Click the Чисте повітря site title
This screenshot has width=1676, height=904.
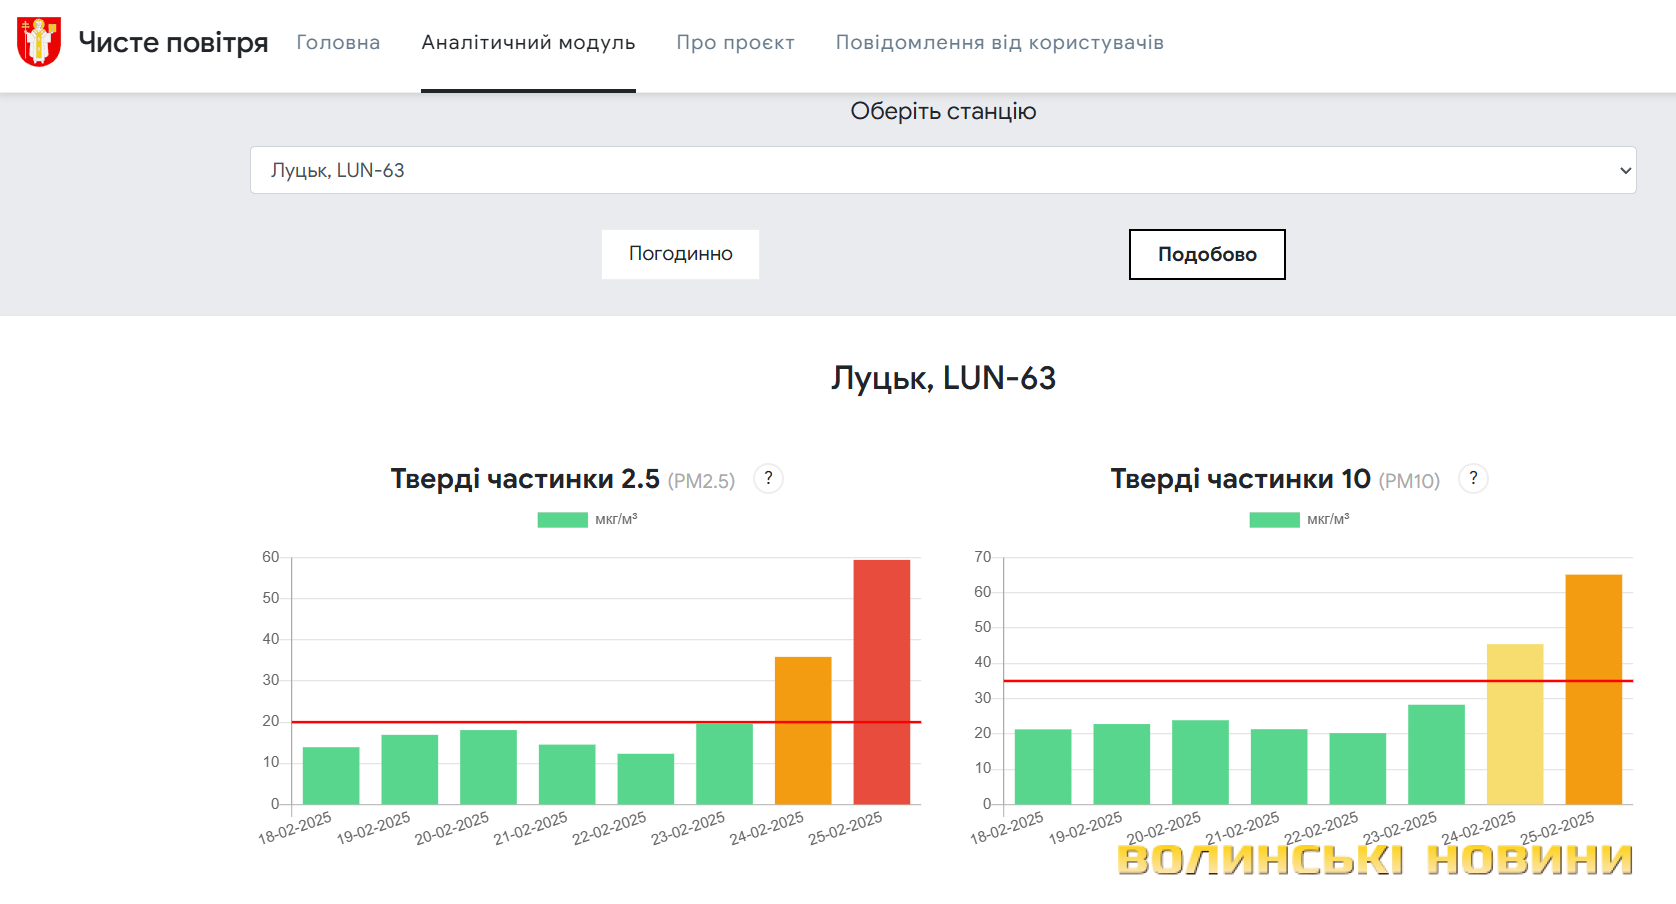(x=173, y=42)
